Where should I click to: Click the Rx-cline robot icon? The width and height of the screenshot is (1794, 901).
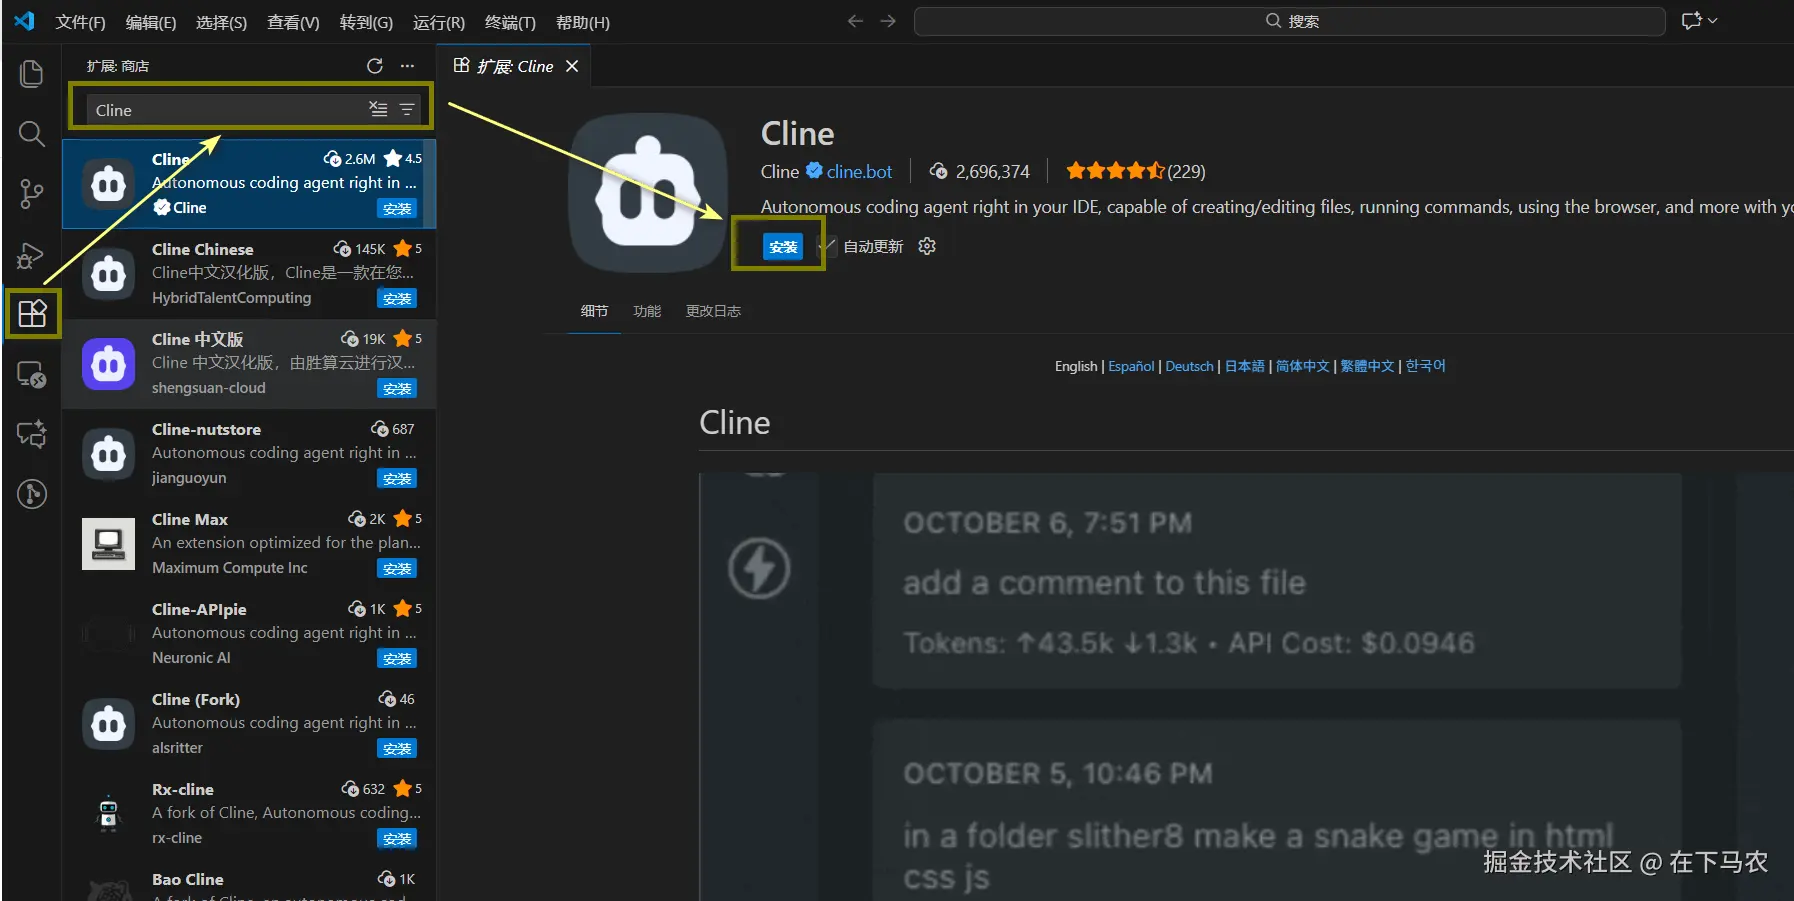coord(108,814)
